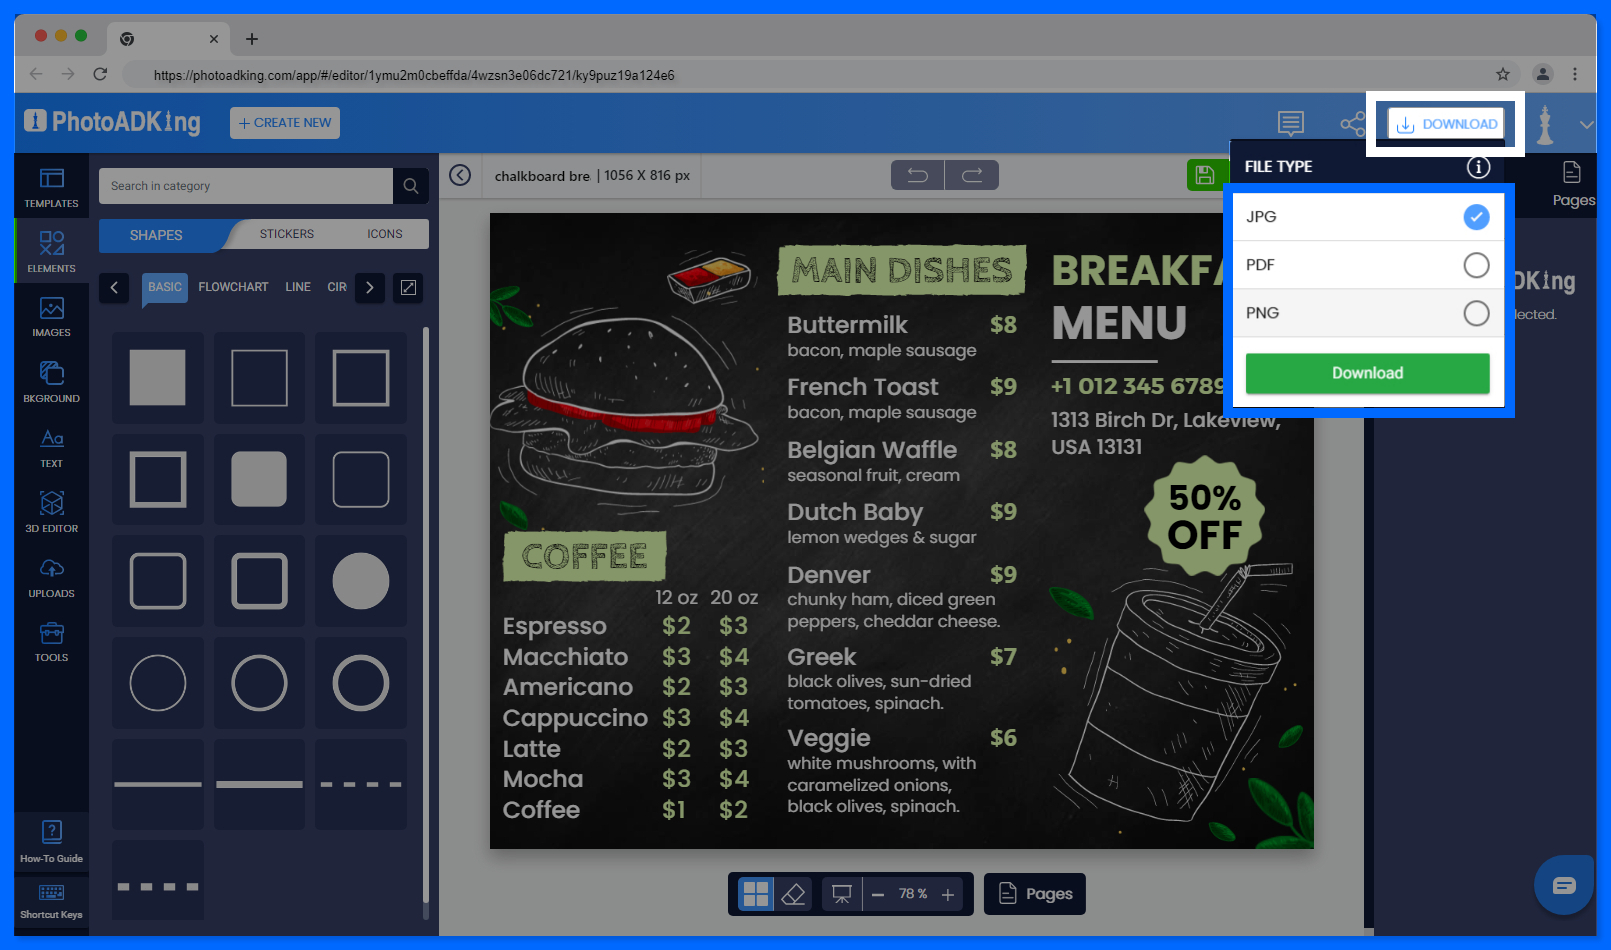Open the presentation mode icon in bottom toolbar
The height and width of the screenshot is (950, 1611).
[841, 893]
